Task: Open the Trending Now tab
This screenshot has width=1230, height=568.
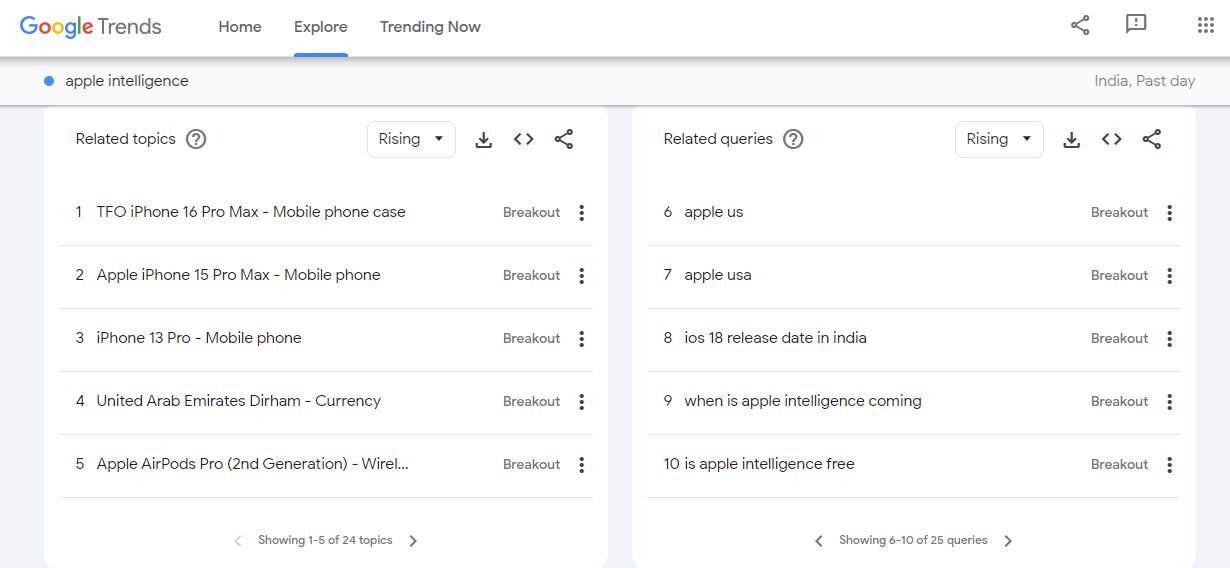Action: click(430, 27)
